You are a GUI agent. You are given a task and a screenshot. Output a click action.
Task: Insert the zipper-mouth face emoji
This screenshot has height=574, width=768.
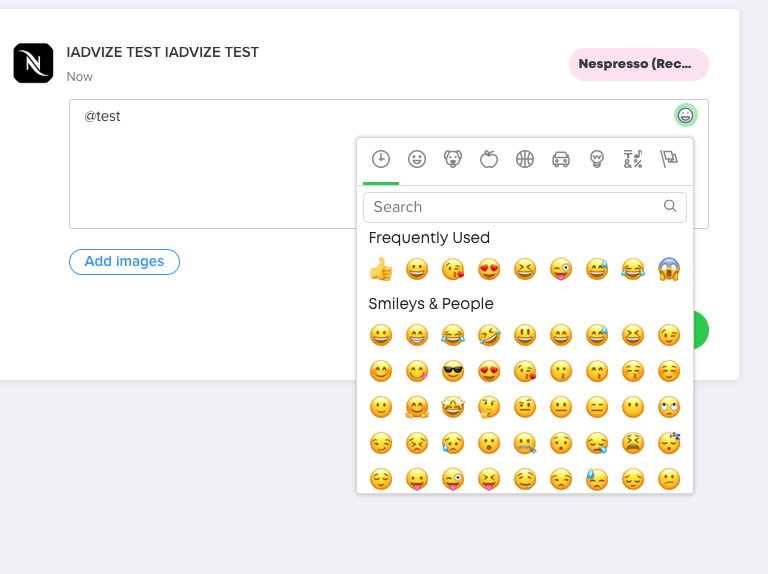[x=525, y=443]
